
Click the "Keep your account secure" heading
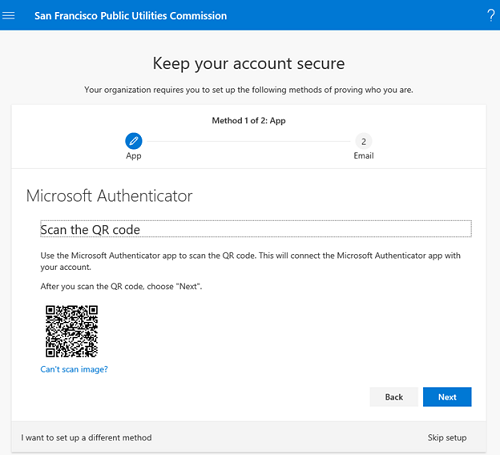click(x=249, y=63)
